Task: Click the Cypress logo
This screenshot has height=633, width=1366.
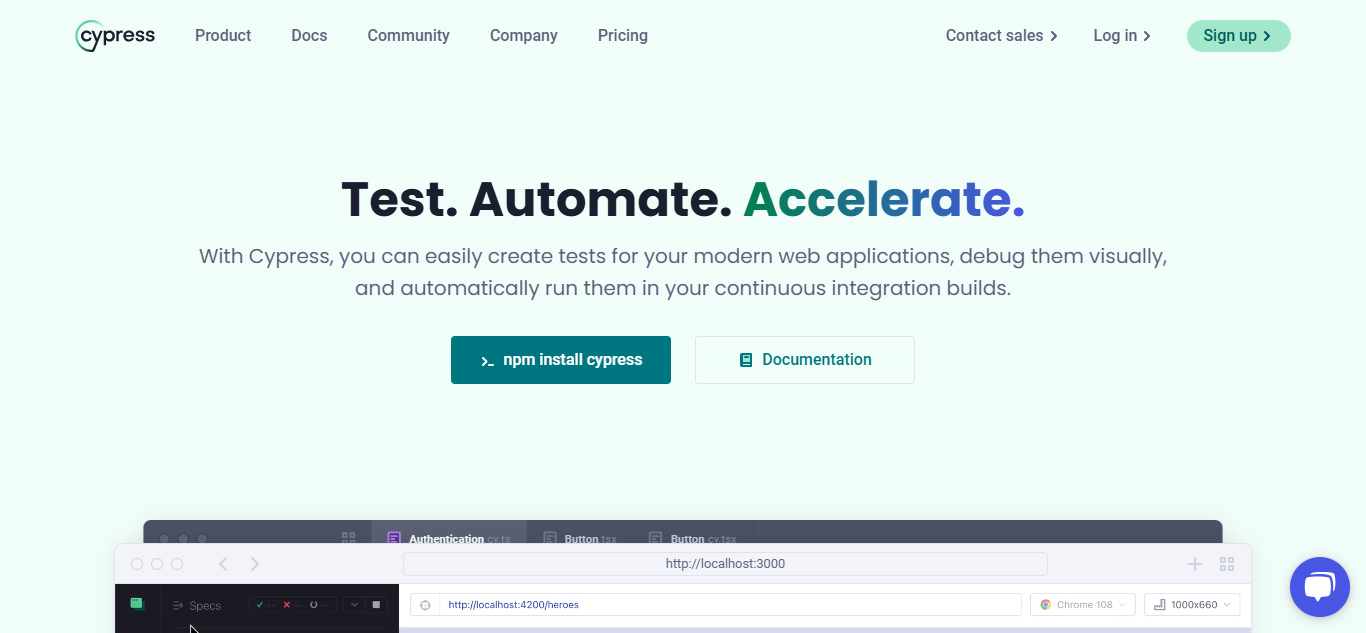Action: pyautogui.click(x=115, y=36)
